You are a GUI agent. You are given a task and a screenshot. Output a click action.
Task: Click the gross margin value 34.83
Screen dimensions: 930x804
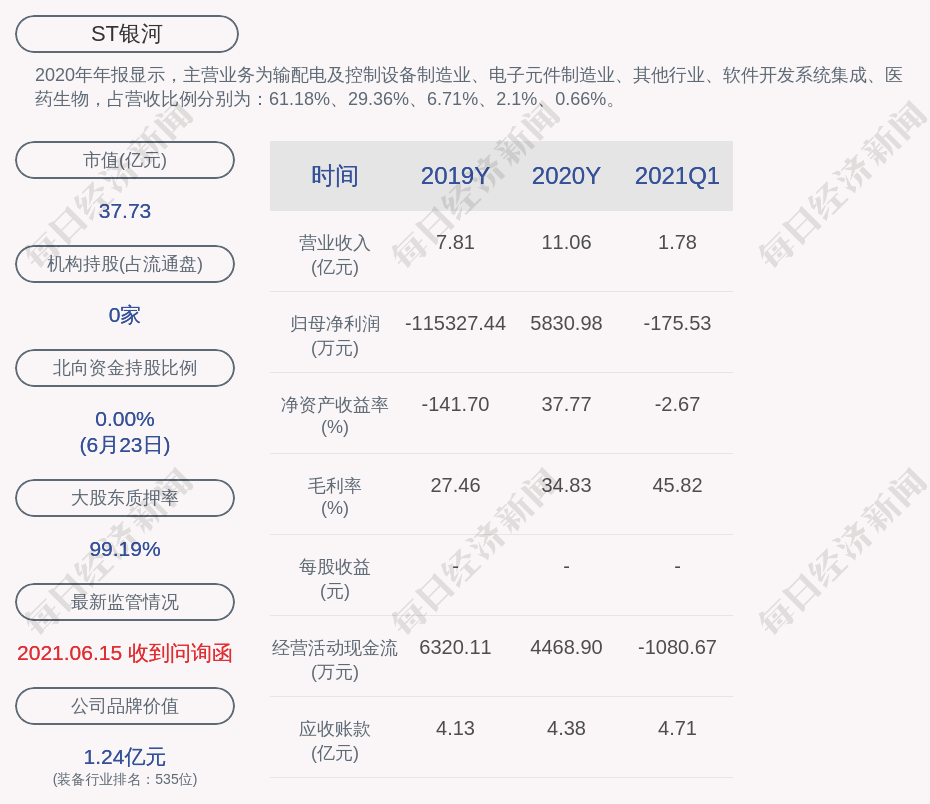point(566,486)
